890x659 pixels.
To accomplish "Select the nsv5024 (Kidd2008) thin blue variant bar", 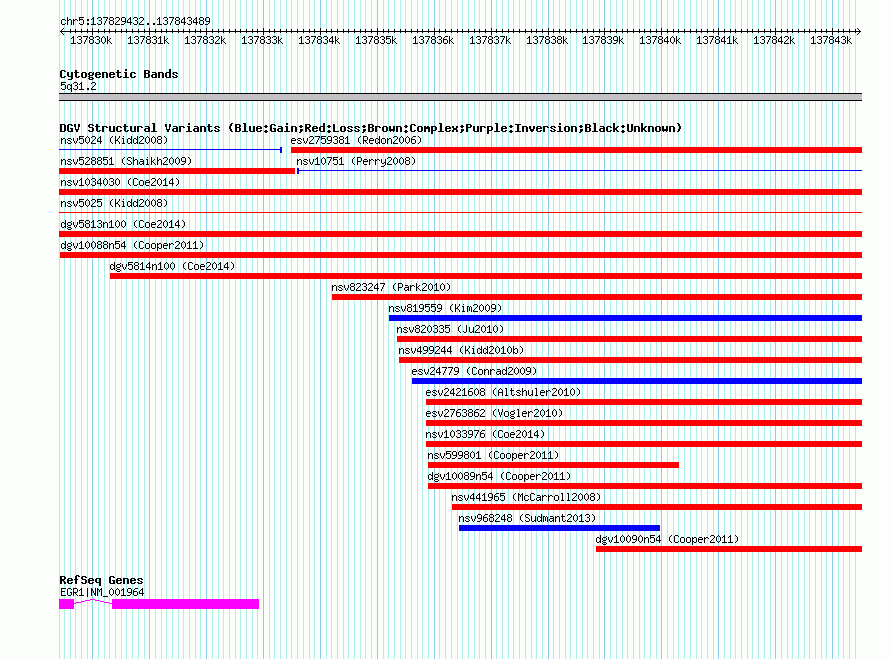I will pyautogui.click(x=171, y=150).
